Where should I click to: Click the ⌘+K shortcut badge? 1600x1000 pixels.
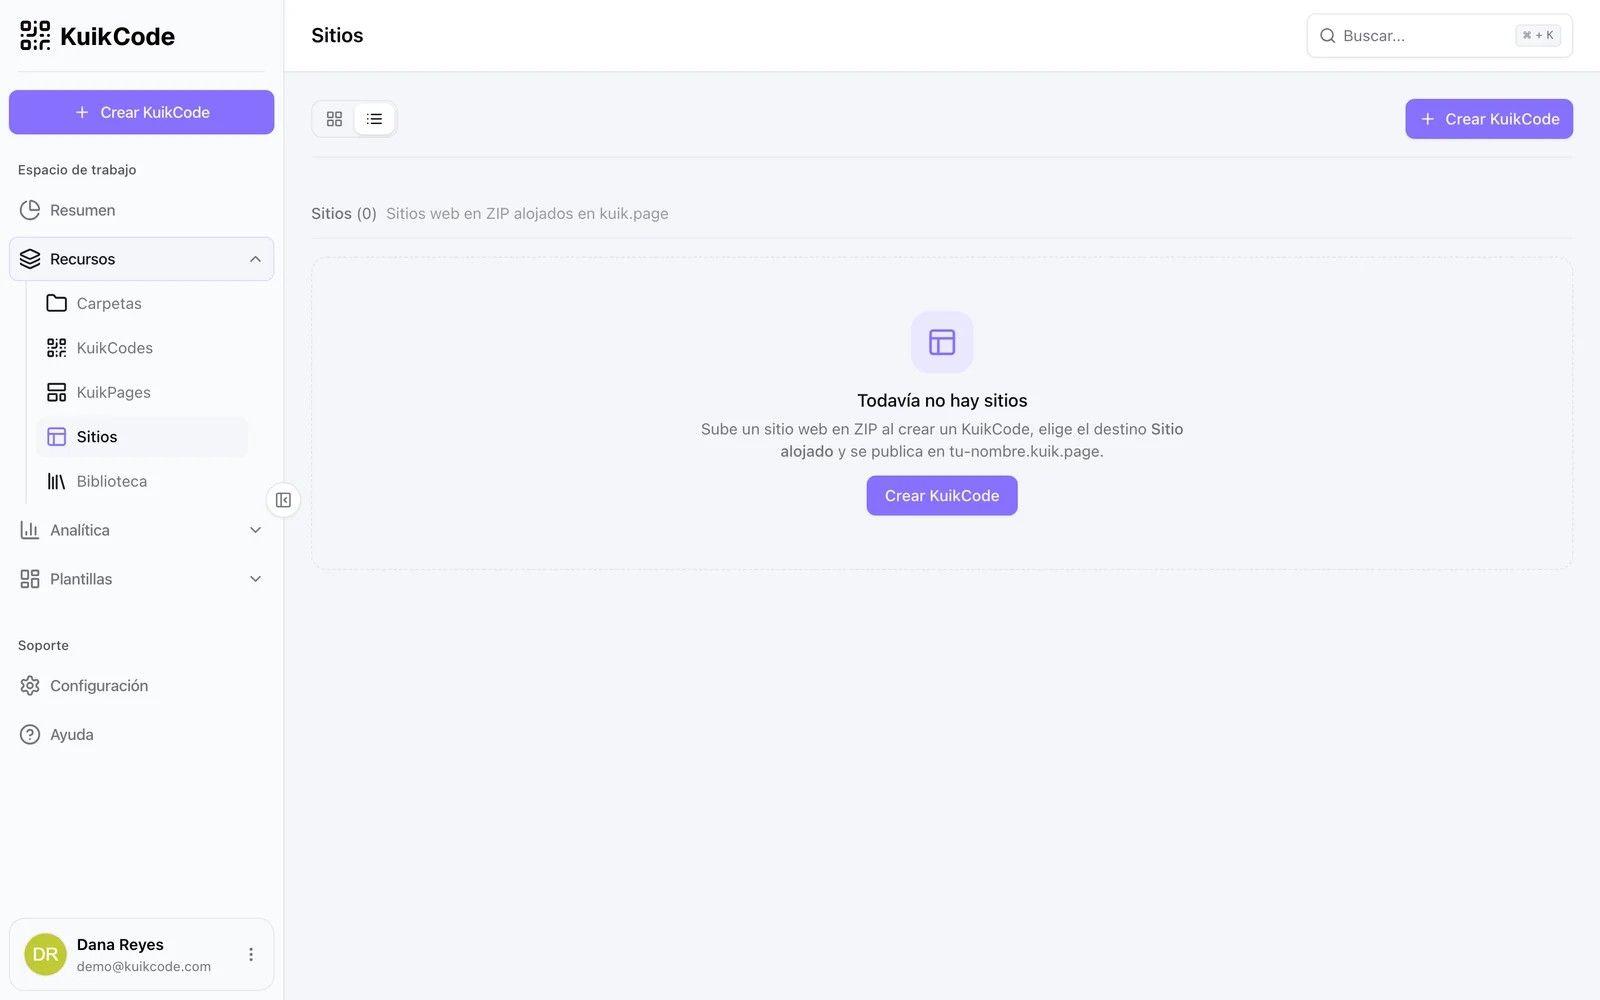pyautogui.click(x=1538, y=36)
